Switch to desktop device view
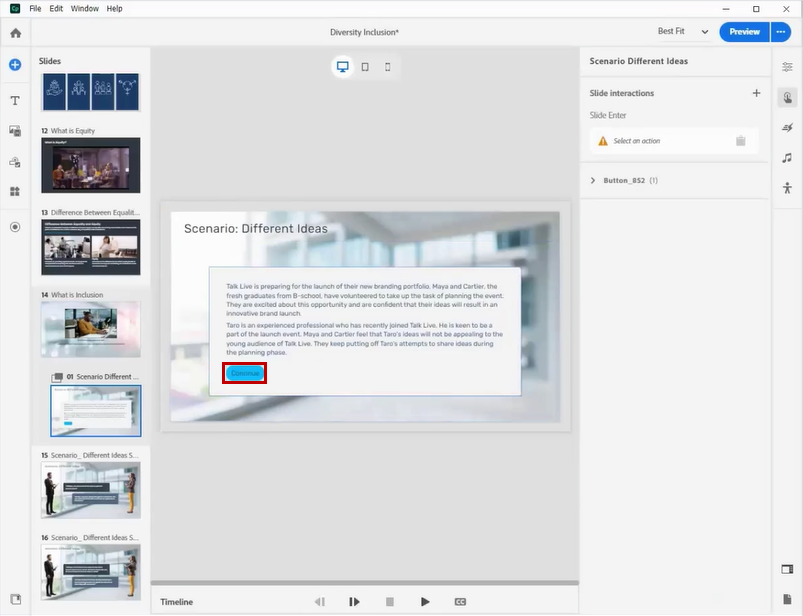The width and height of the screenshot is (803, 616). point(343,67)
